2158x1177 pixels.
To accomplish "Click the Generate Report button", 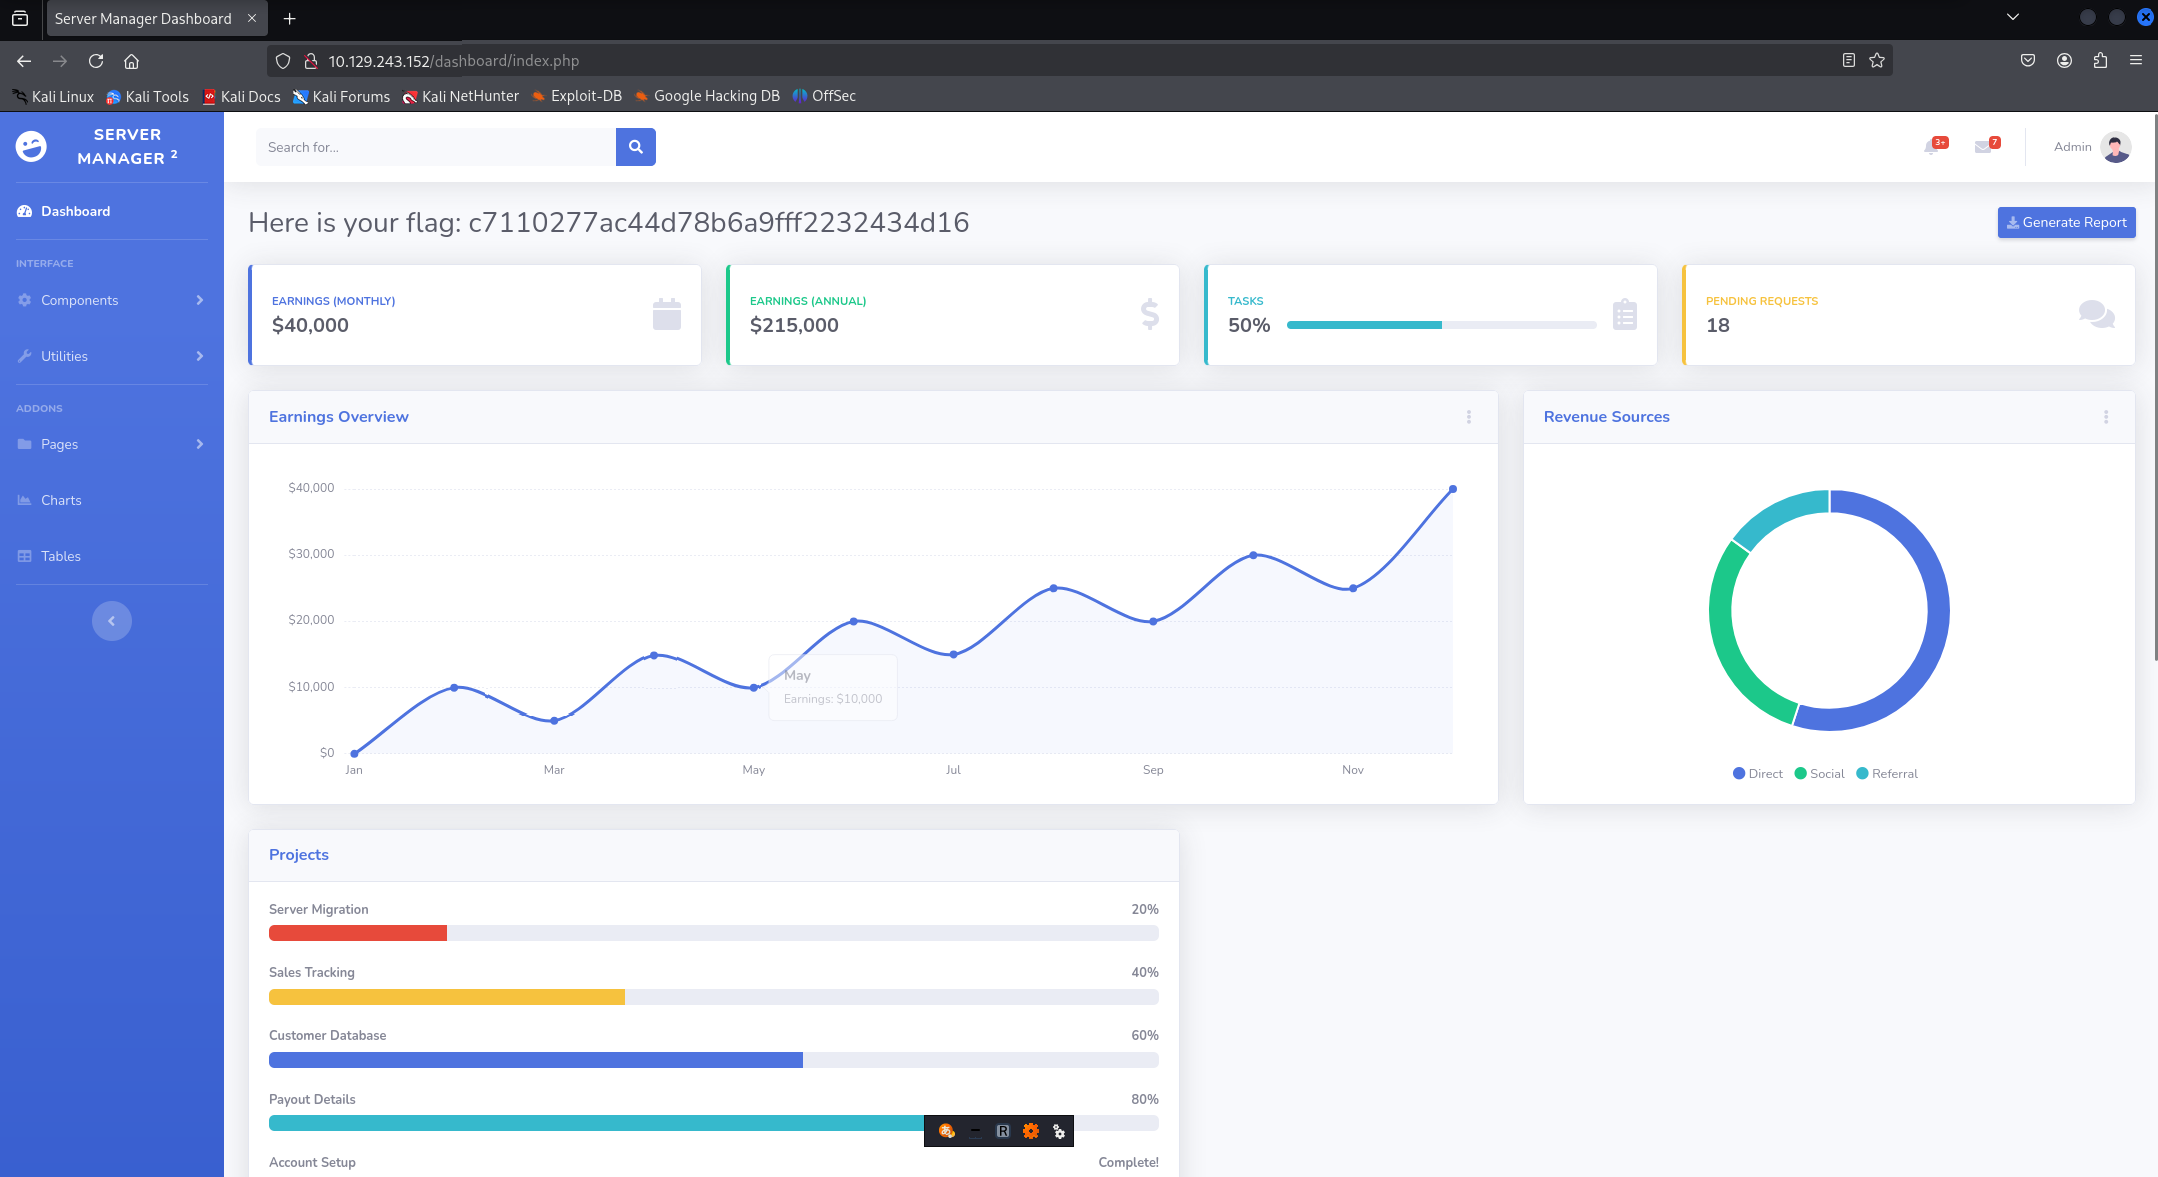I will click(x=2066, y=222).
